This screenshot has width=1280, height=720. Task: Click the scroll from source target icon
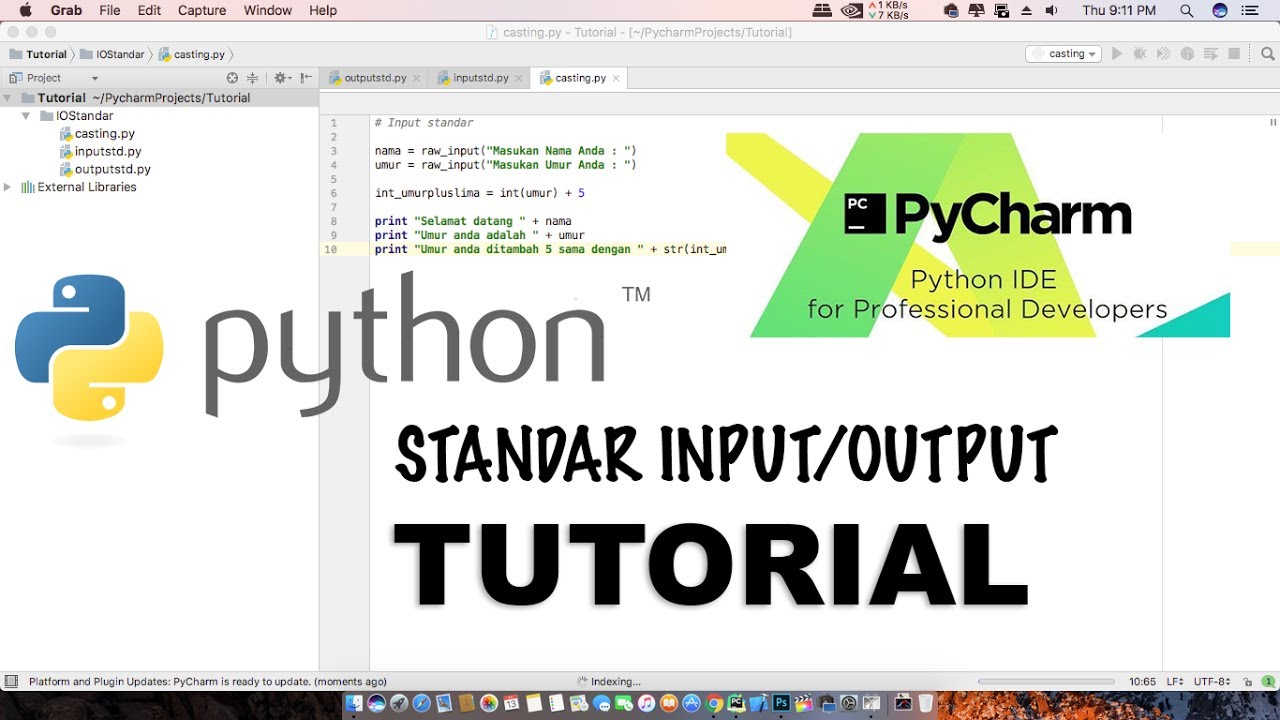pyautogui.click(x=232, y=78)
